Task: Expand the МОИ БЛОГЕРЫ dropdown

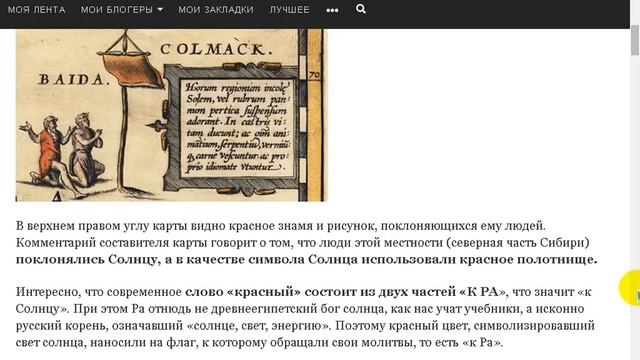Action: tap(122, 10)
